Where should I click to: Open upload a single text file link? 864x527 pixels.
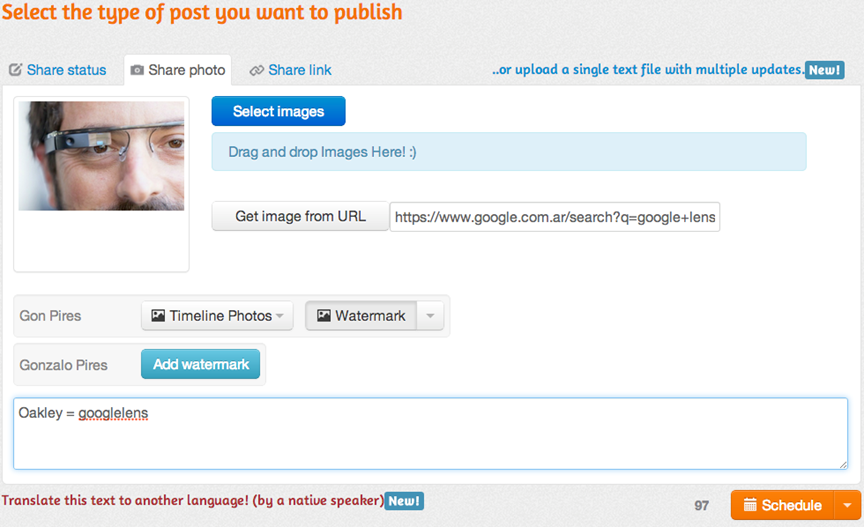click(x=648, y=69)
